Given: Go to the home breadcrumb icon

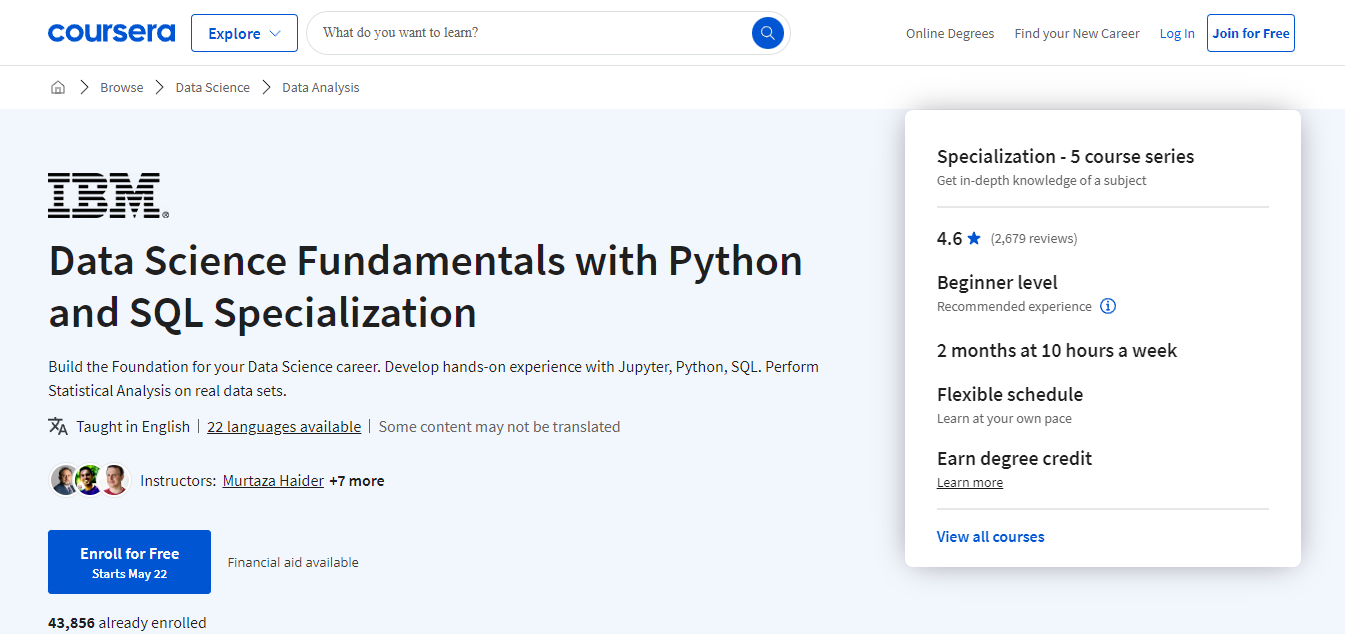Looking at the screenshot, I should pos(58,88).
